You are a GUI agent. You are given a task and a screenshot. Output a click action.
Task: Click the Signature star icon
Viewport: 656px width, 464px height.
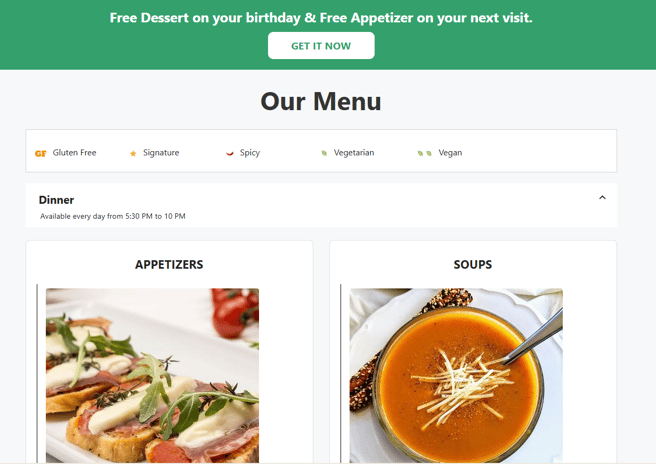pos(133,154)
